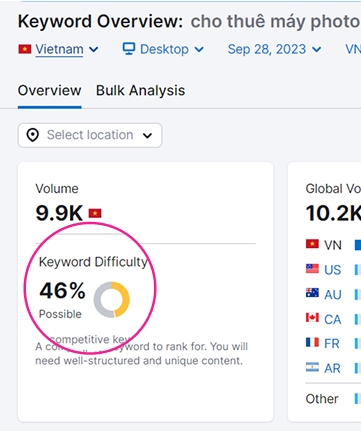This screenshot has width=361, height=432.
Task: Open the FR country link
Action: tap(332, 344)
